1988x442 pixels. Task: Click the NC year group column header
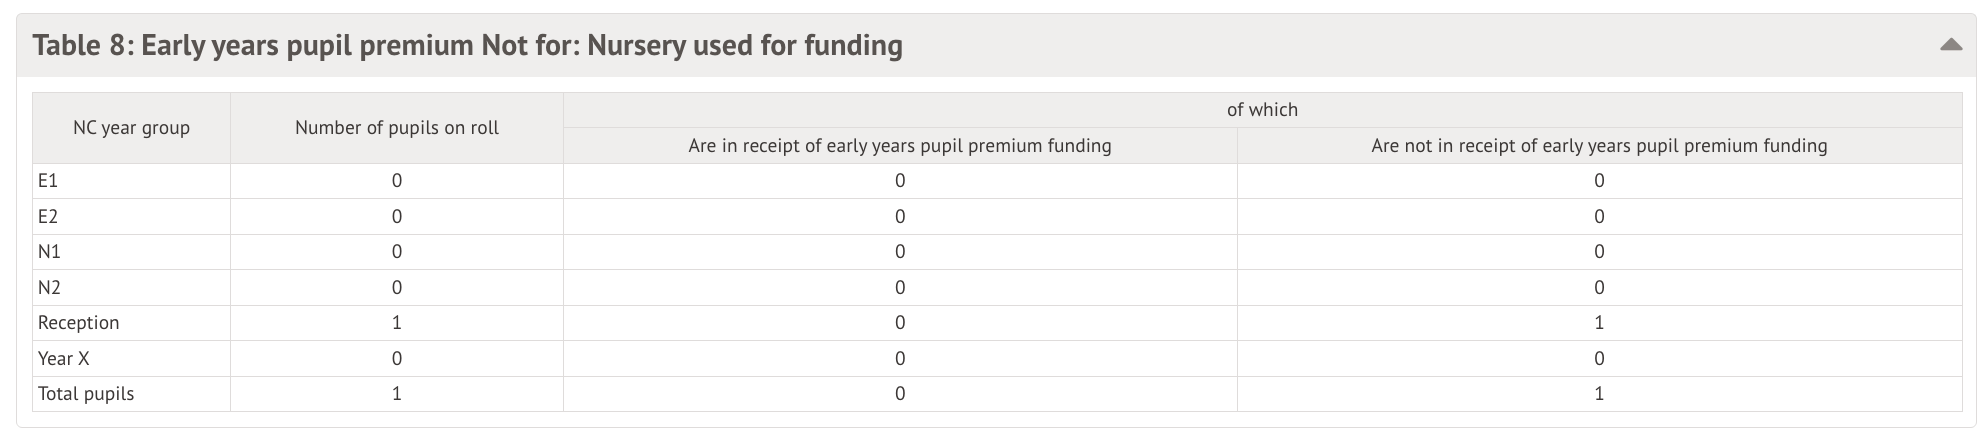[x=131, y=128]
